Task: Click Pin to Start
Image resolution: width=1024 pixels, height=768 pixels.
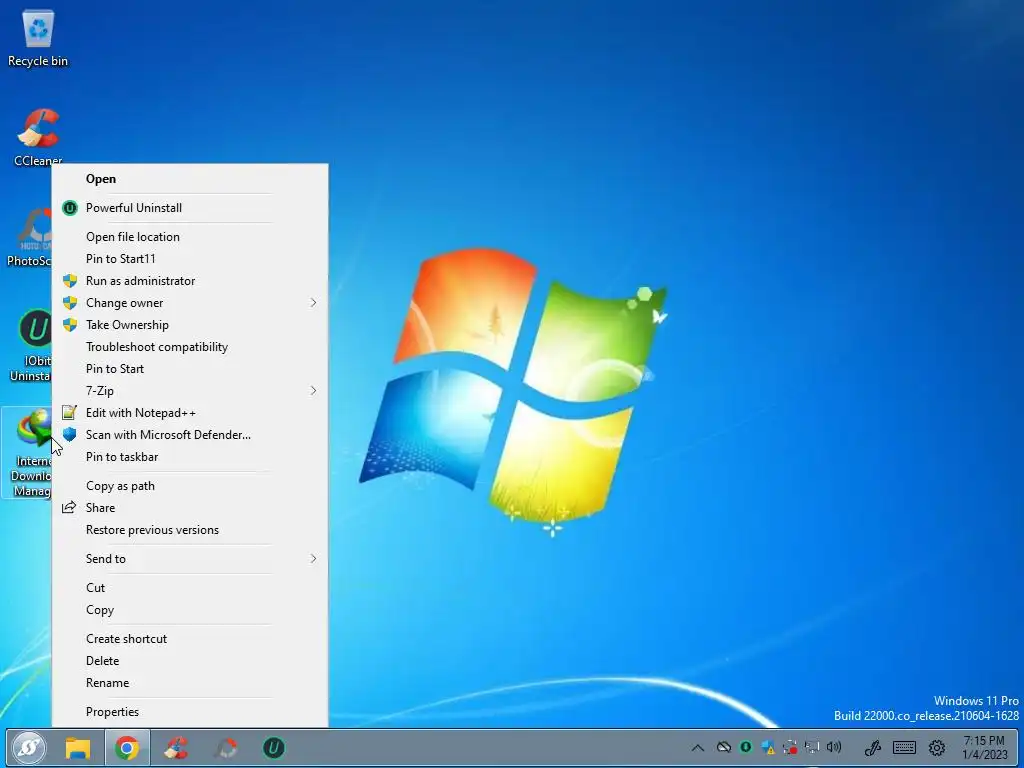Action: coord(189,369)
